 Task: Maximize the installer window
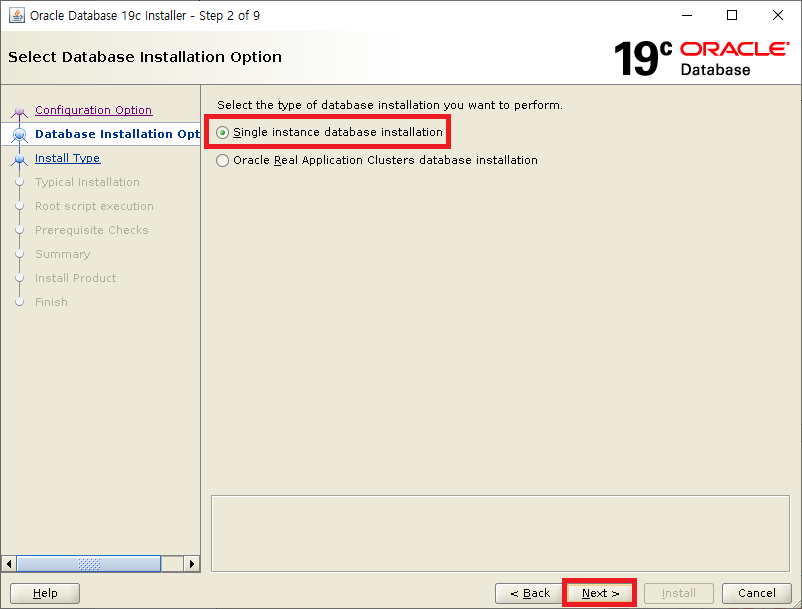point(732,15)
